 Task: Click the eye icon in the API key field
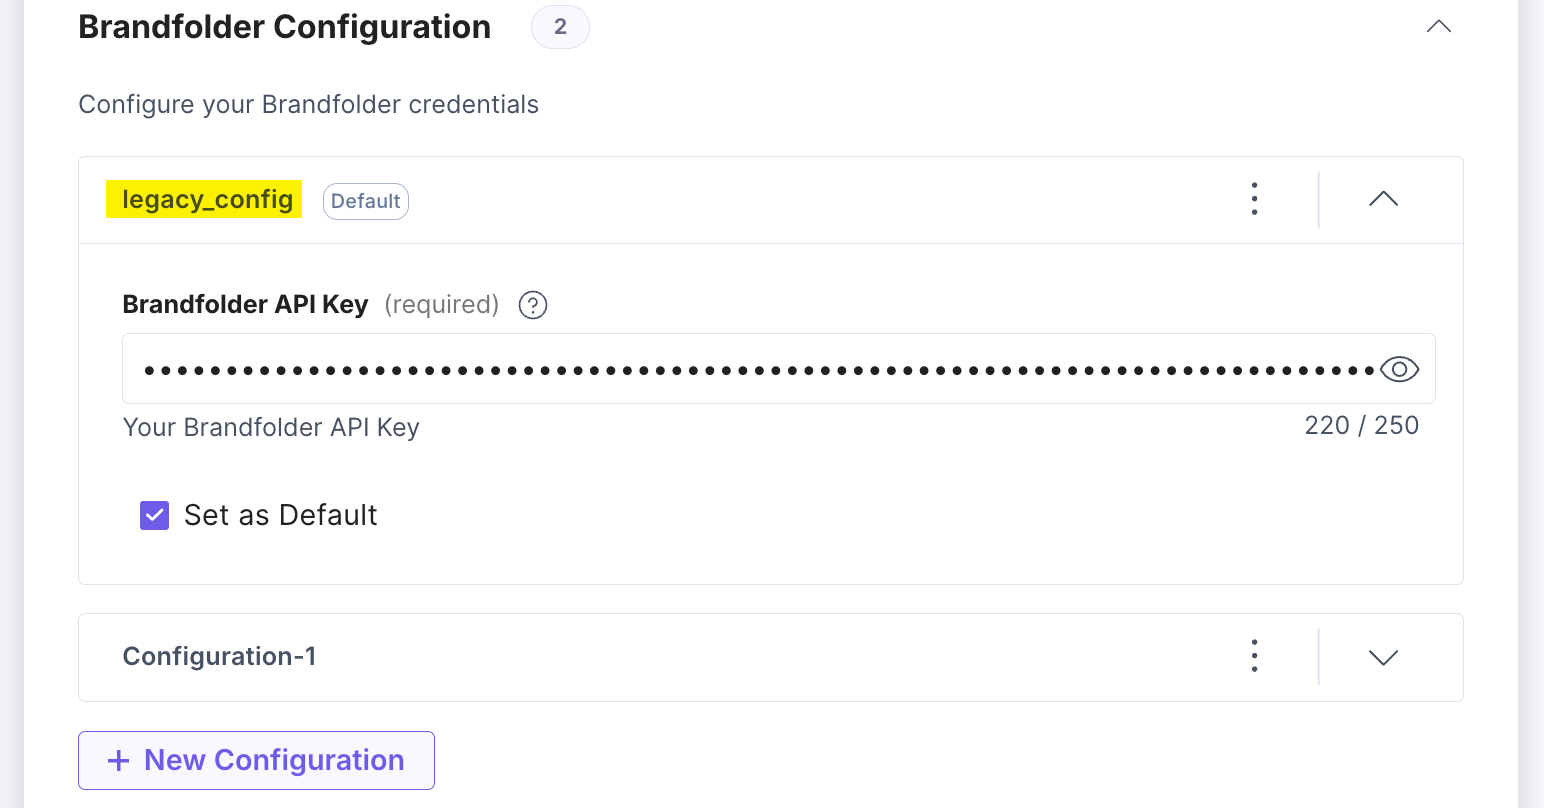[1399, 369]
